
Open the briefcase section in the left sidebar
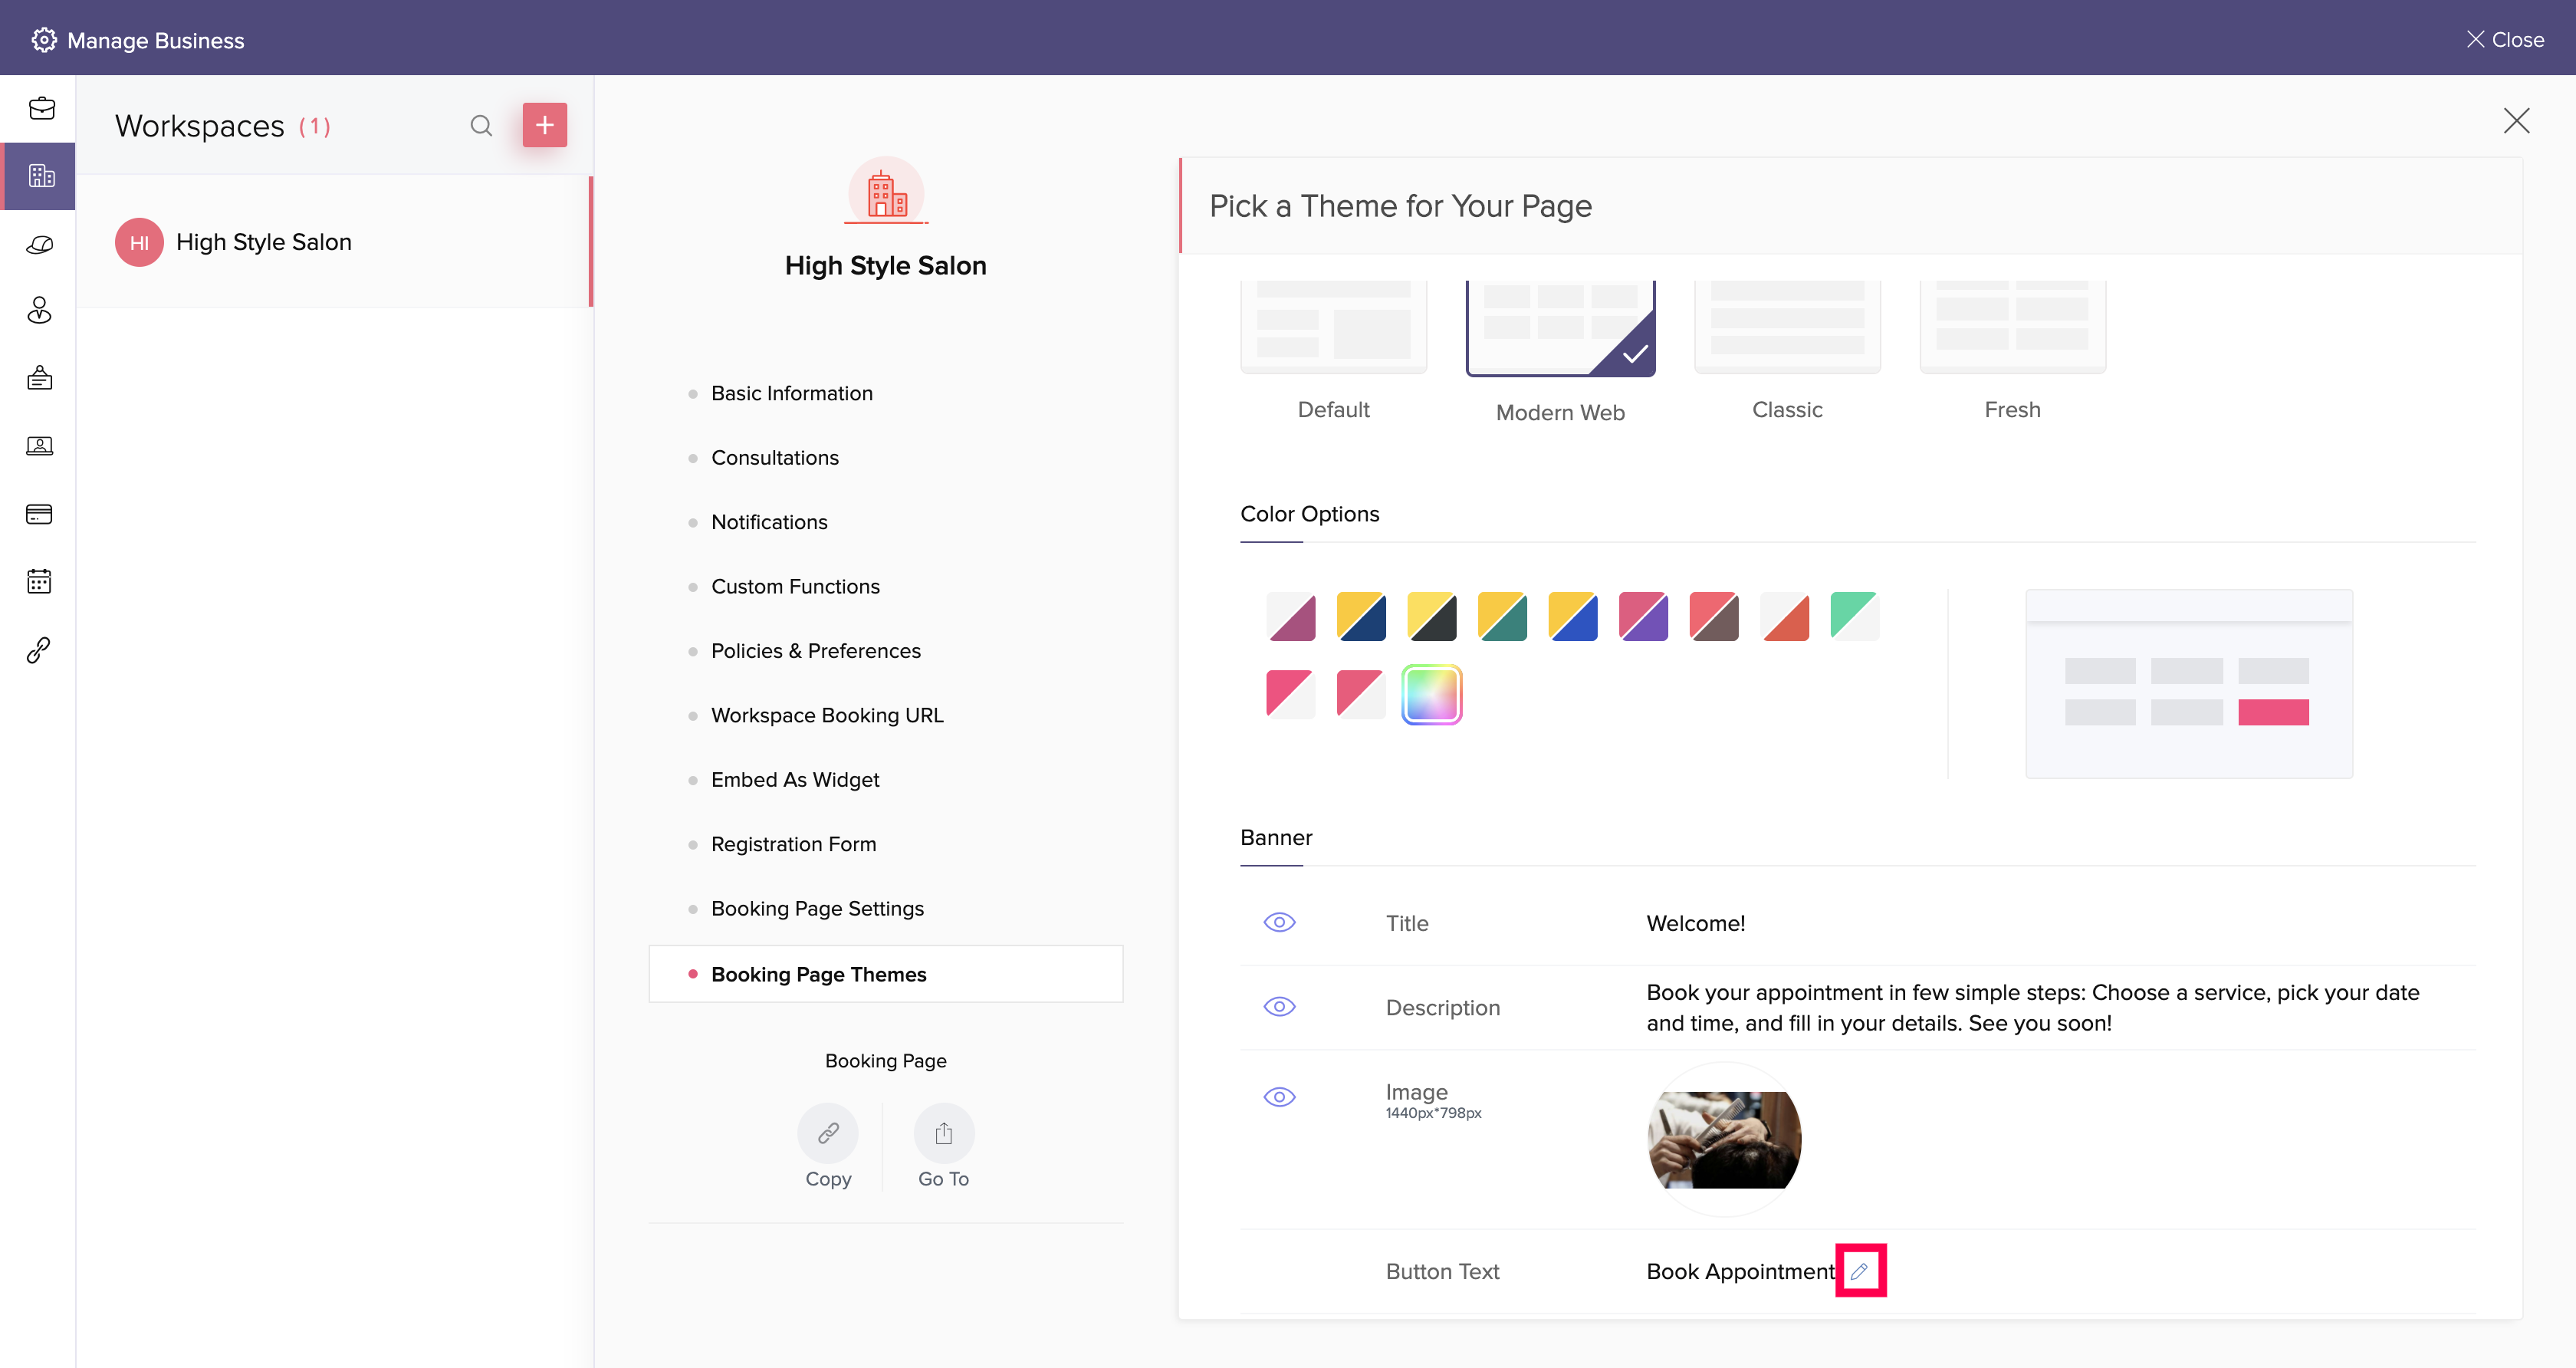click(x=39, y=108)
